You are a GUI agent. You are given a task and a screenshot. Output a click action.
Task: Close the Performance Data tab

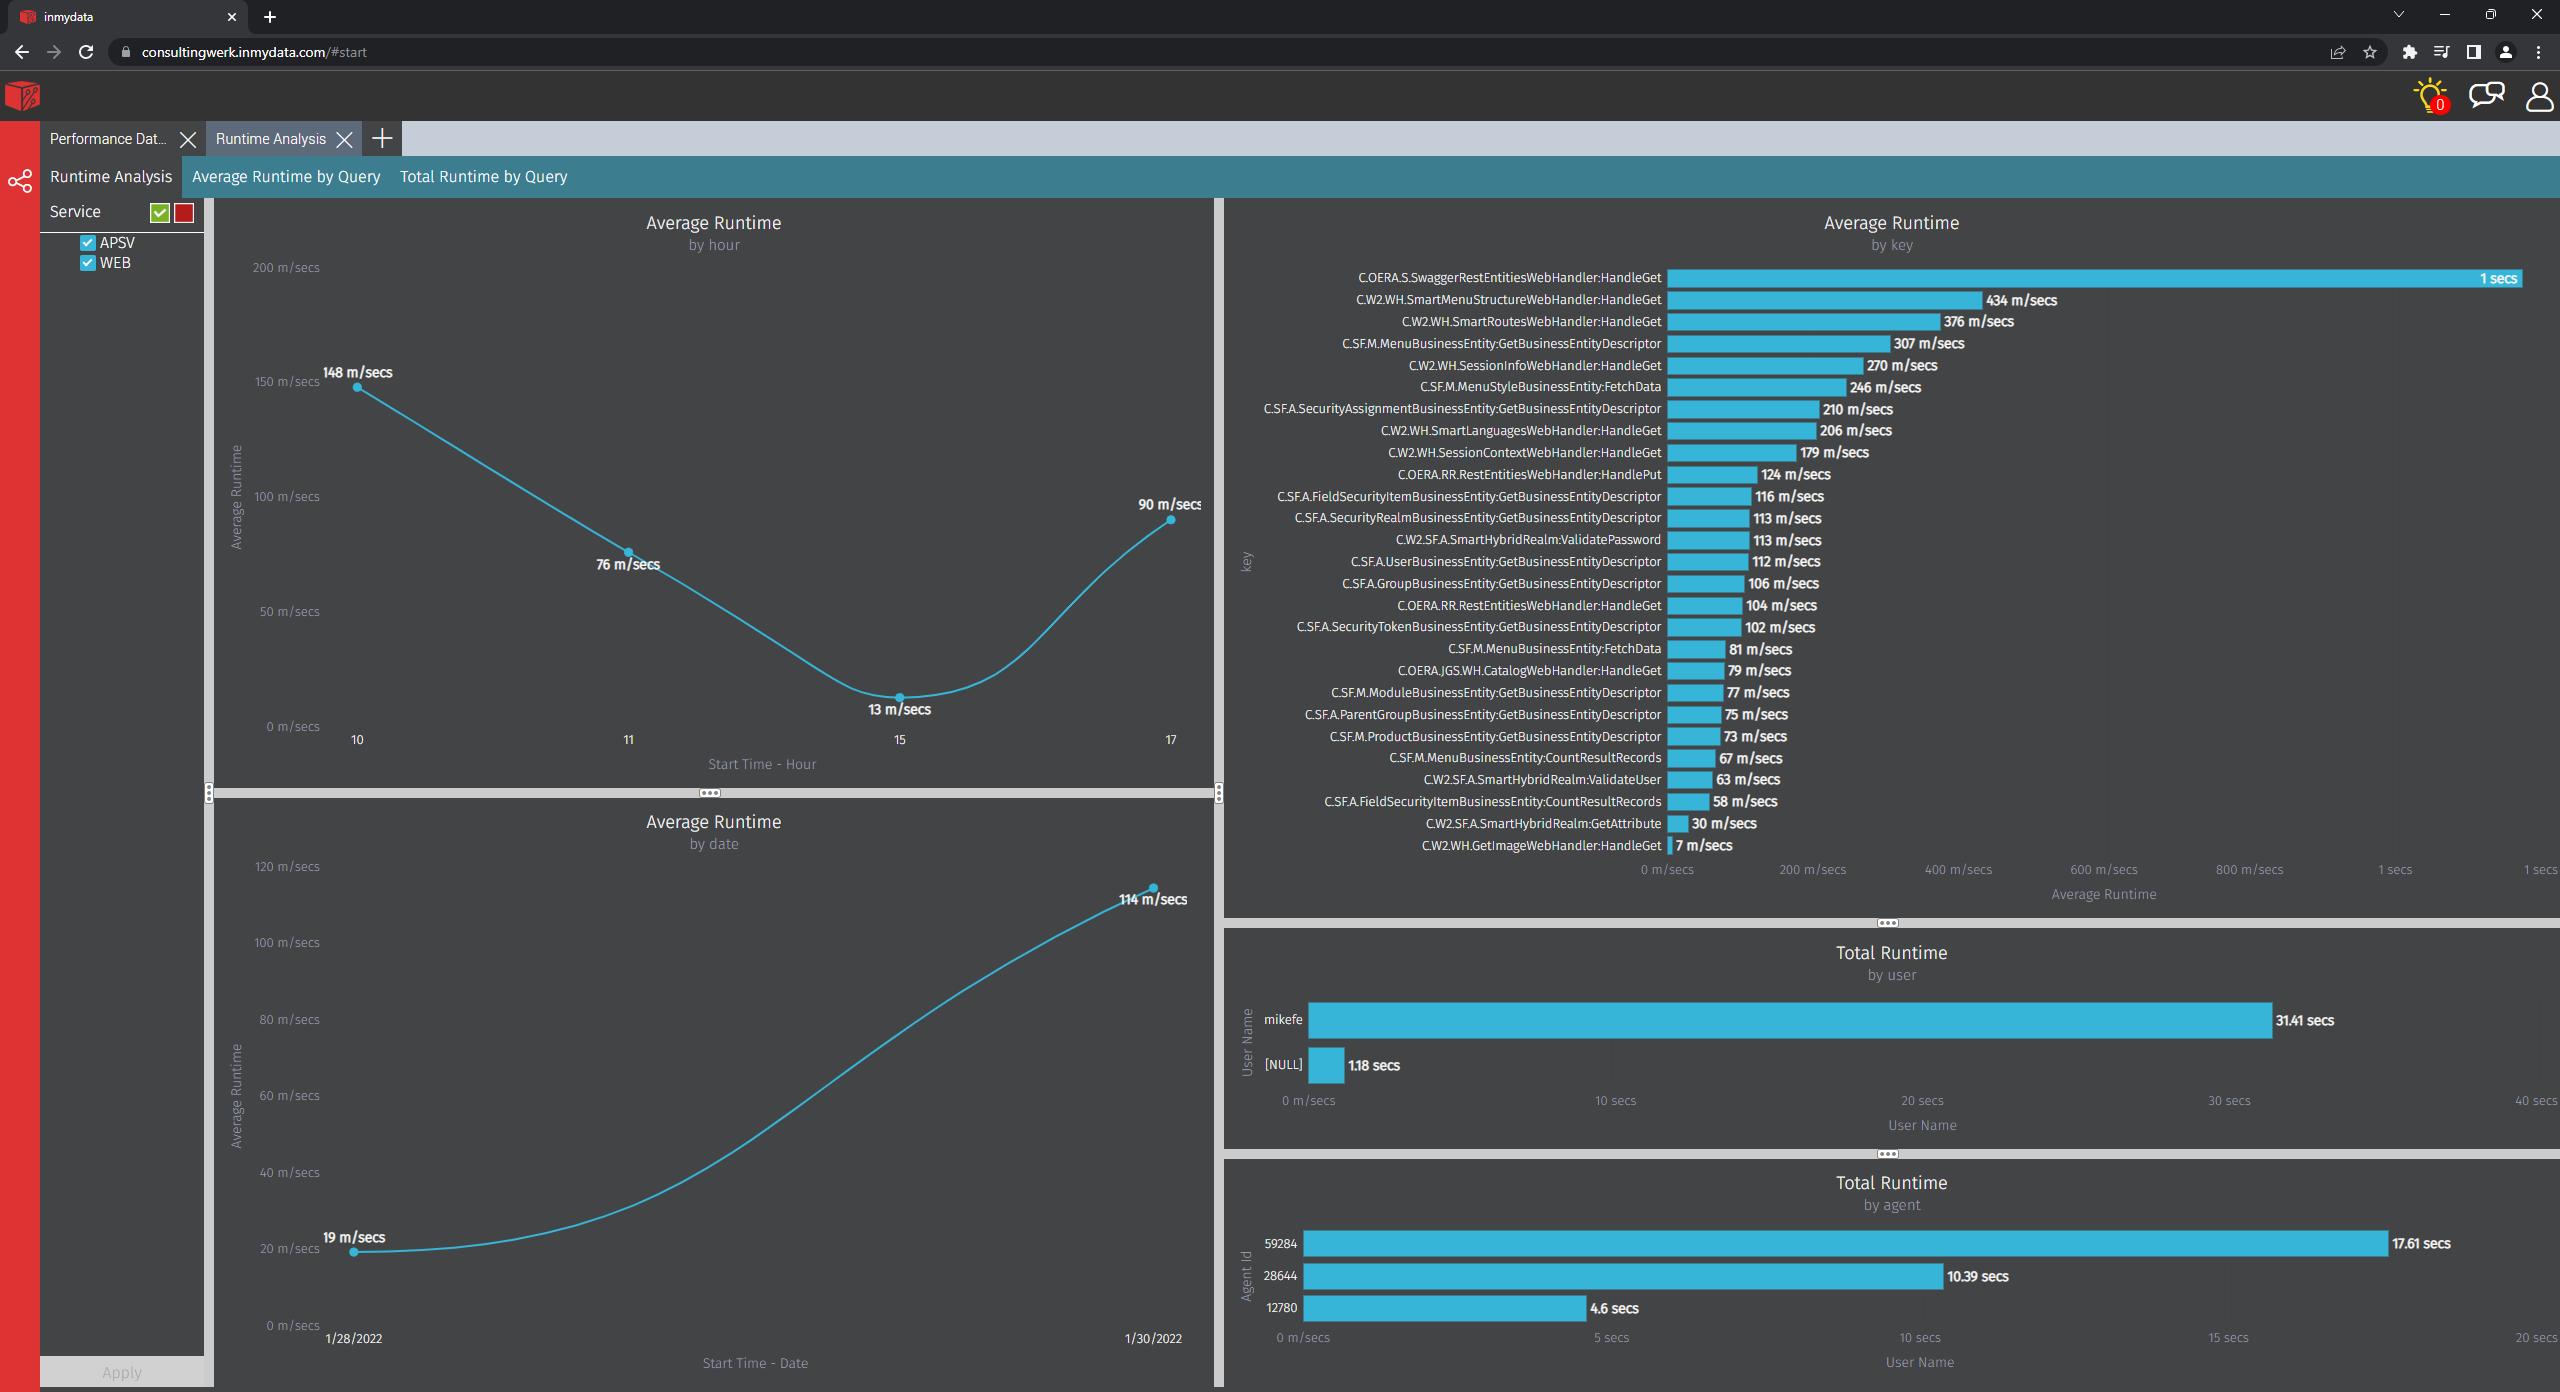pyautogui.click(x=187, y=139)
